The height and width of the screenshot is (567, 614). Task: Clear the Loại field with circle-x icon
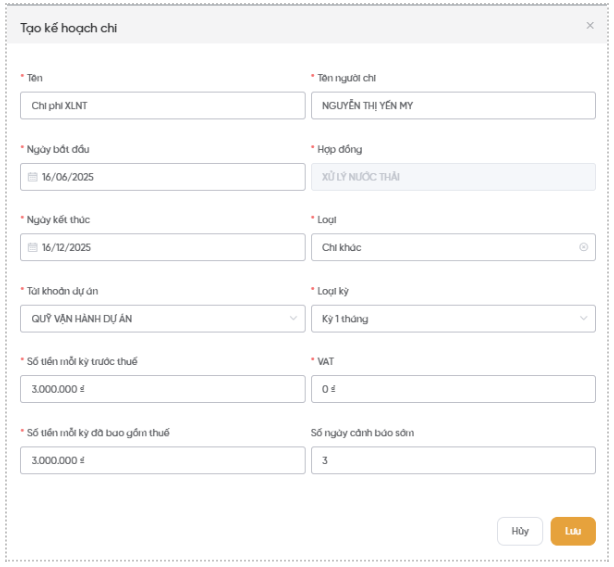(x=583, y=247)
